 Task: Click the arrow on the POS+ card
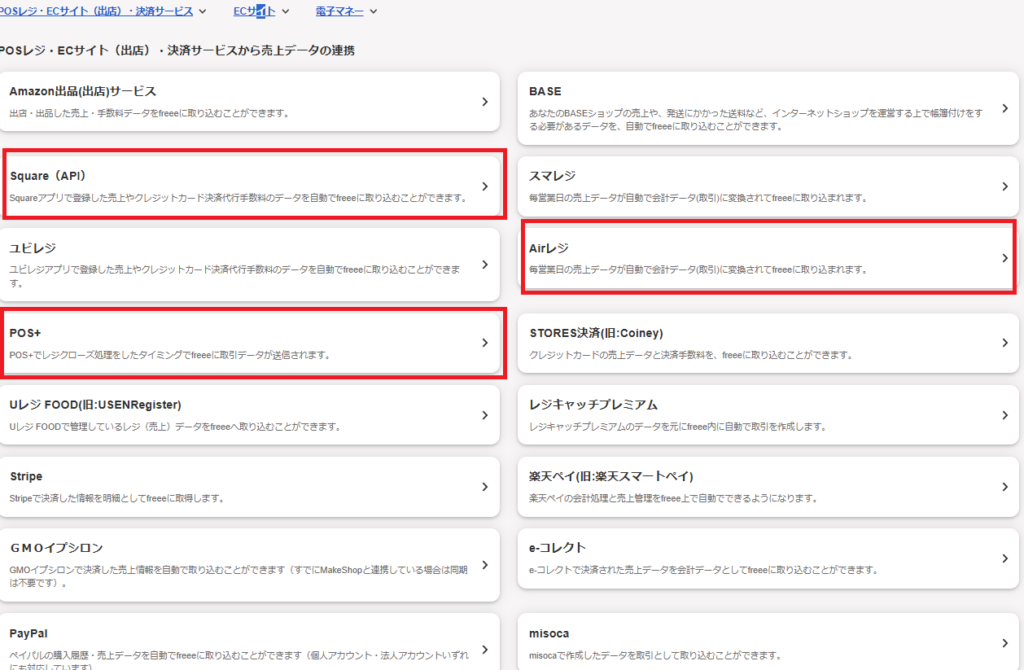point(485,343)
